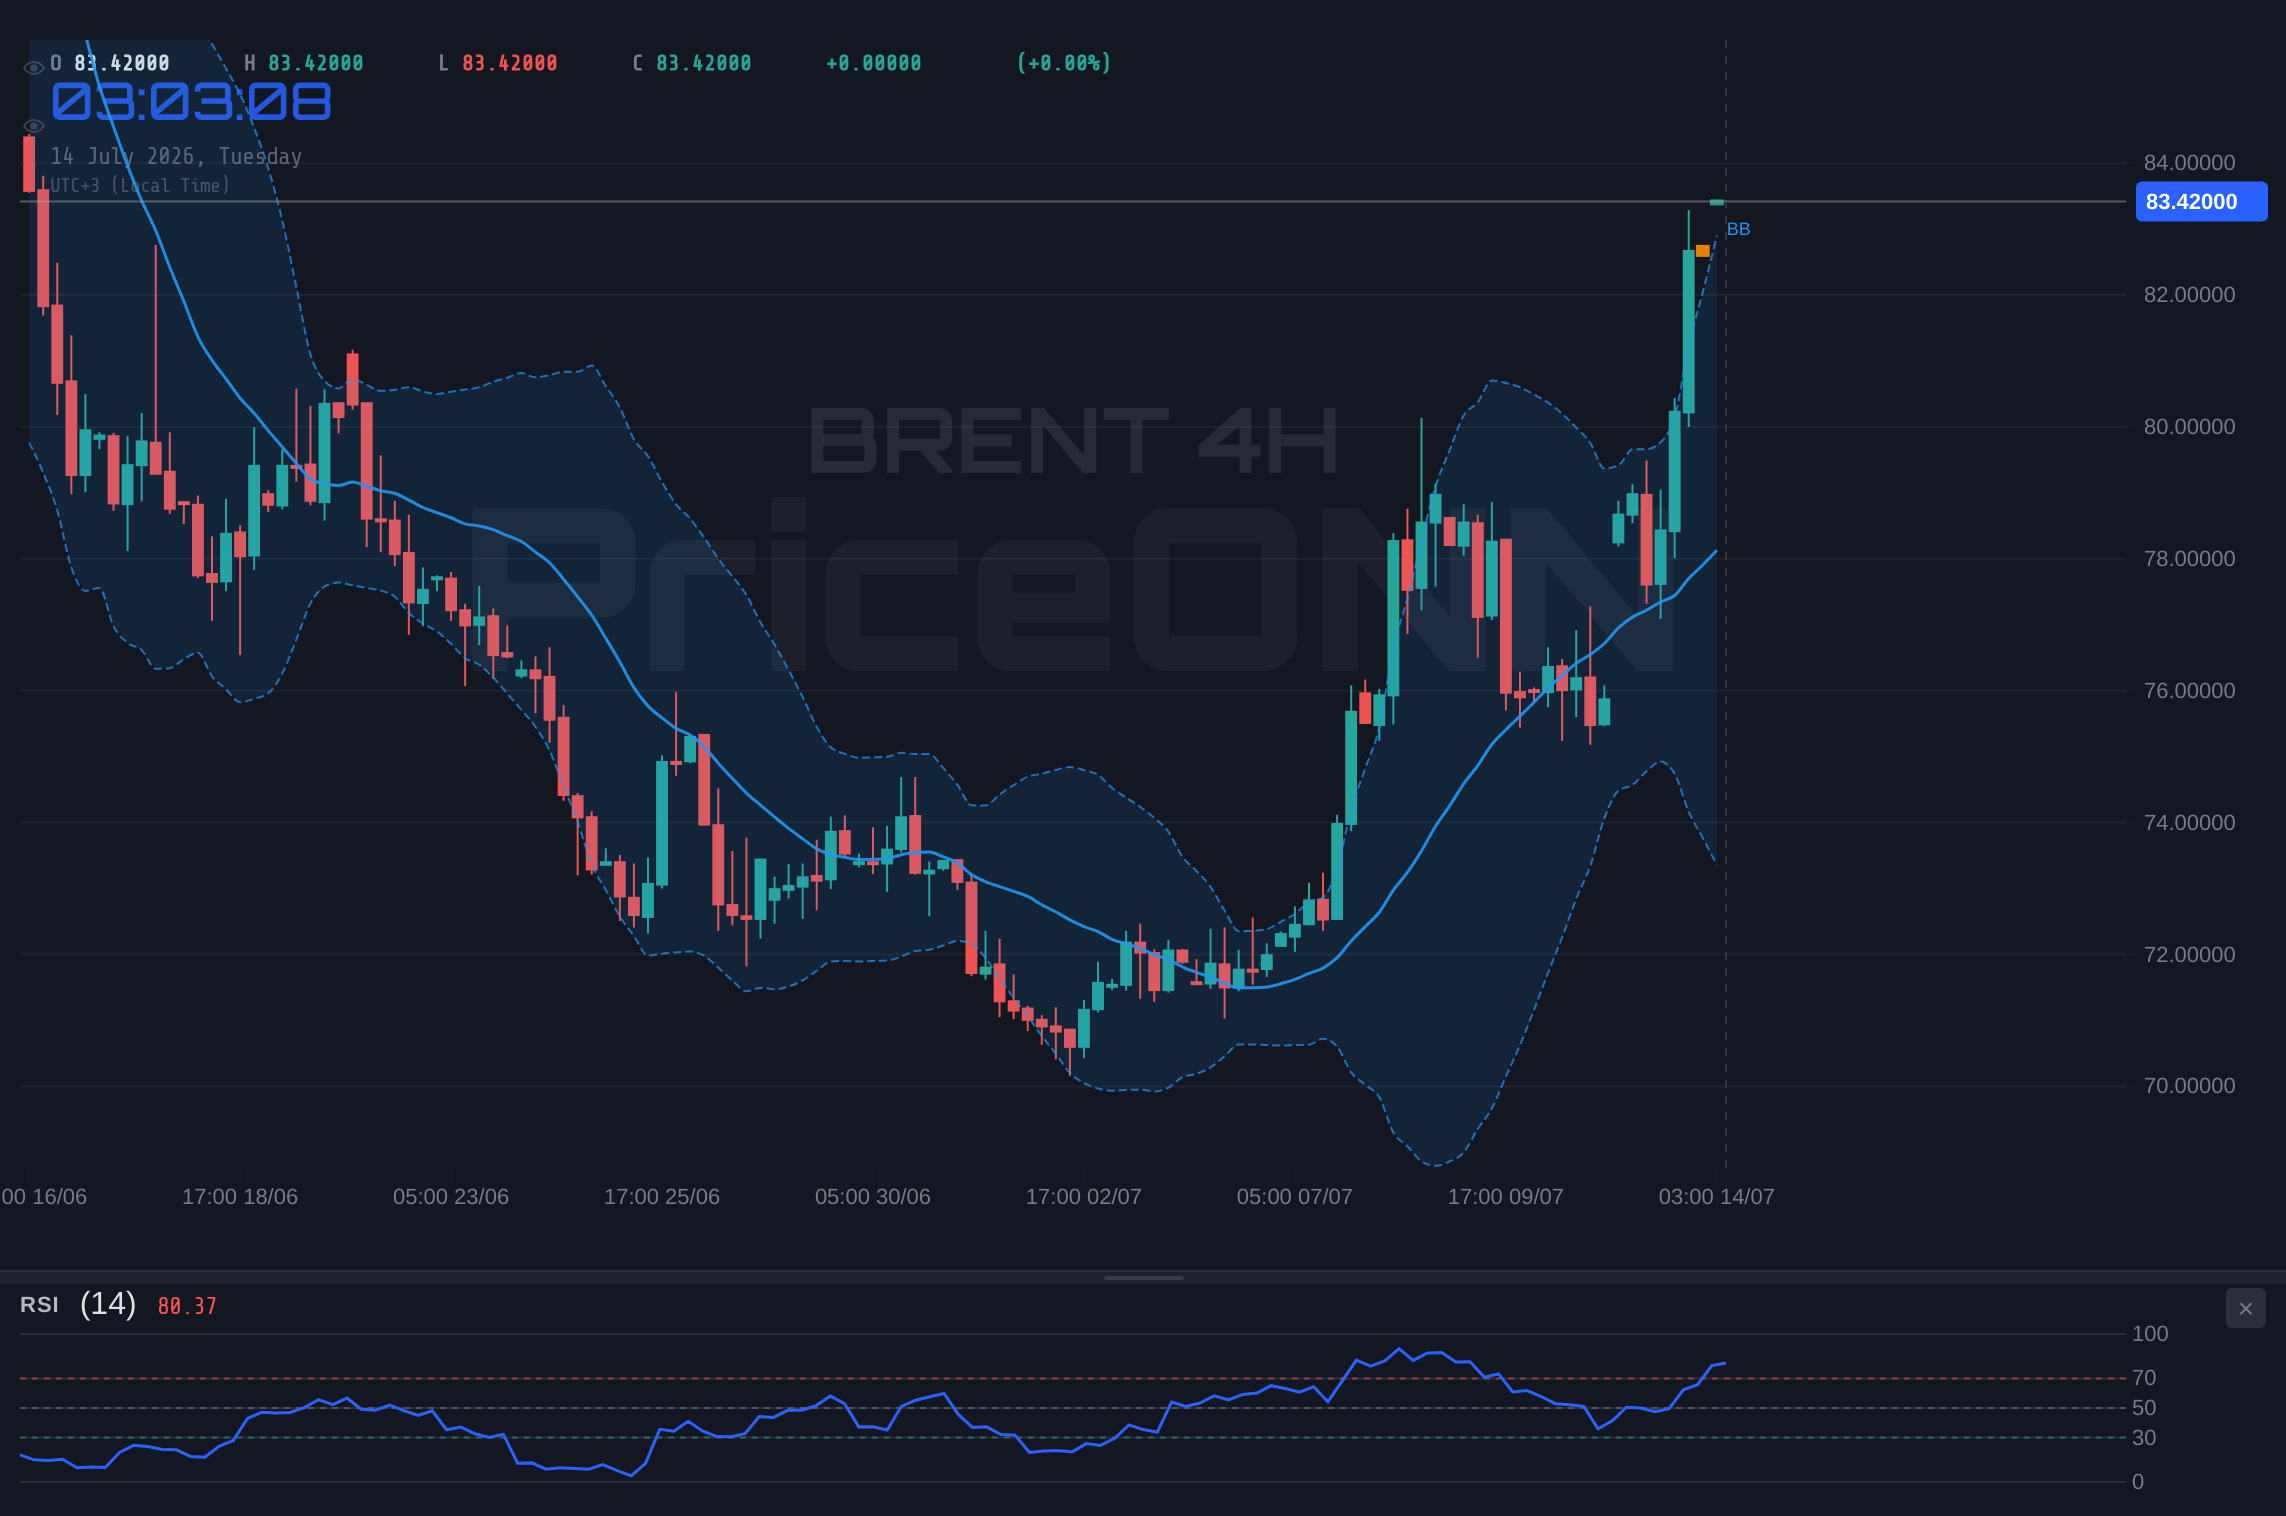This screenshot has width=2286, height=1516.
Task: Close the RSI indicator pane
Action: (2245, 1308)
